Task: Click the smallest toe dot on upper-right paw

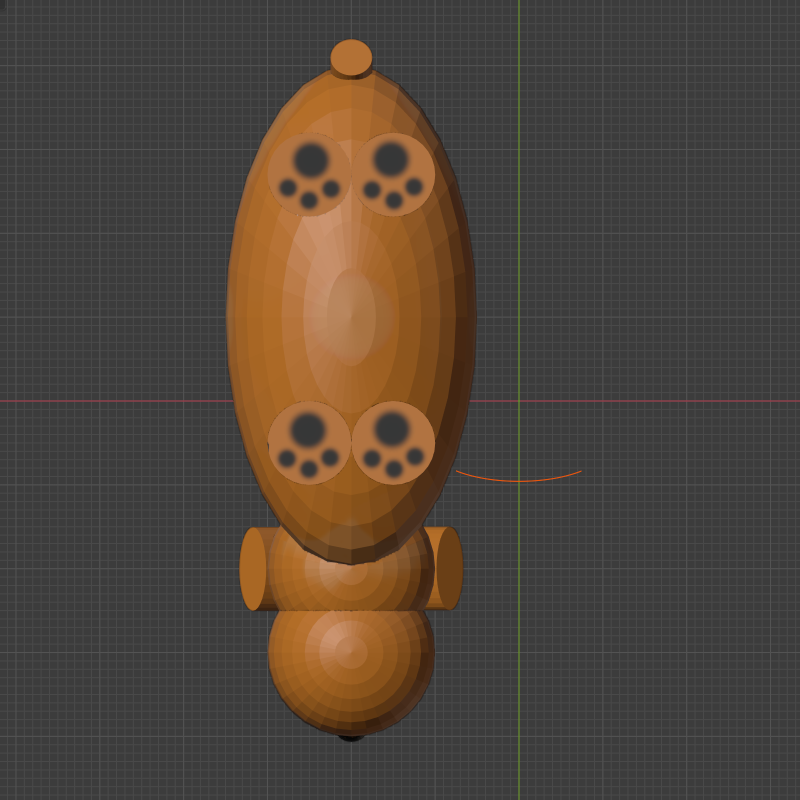Action: (372, 188)
